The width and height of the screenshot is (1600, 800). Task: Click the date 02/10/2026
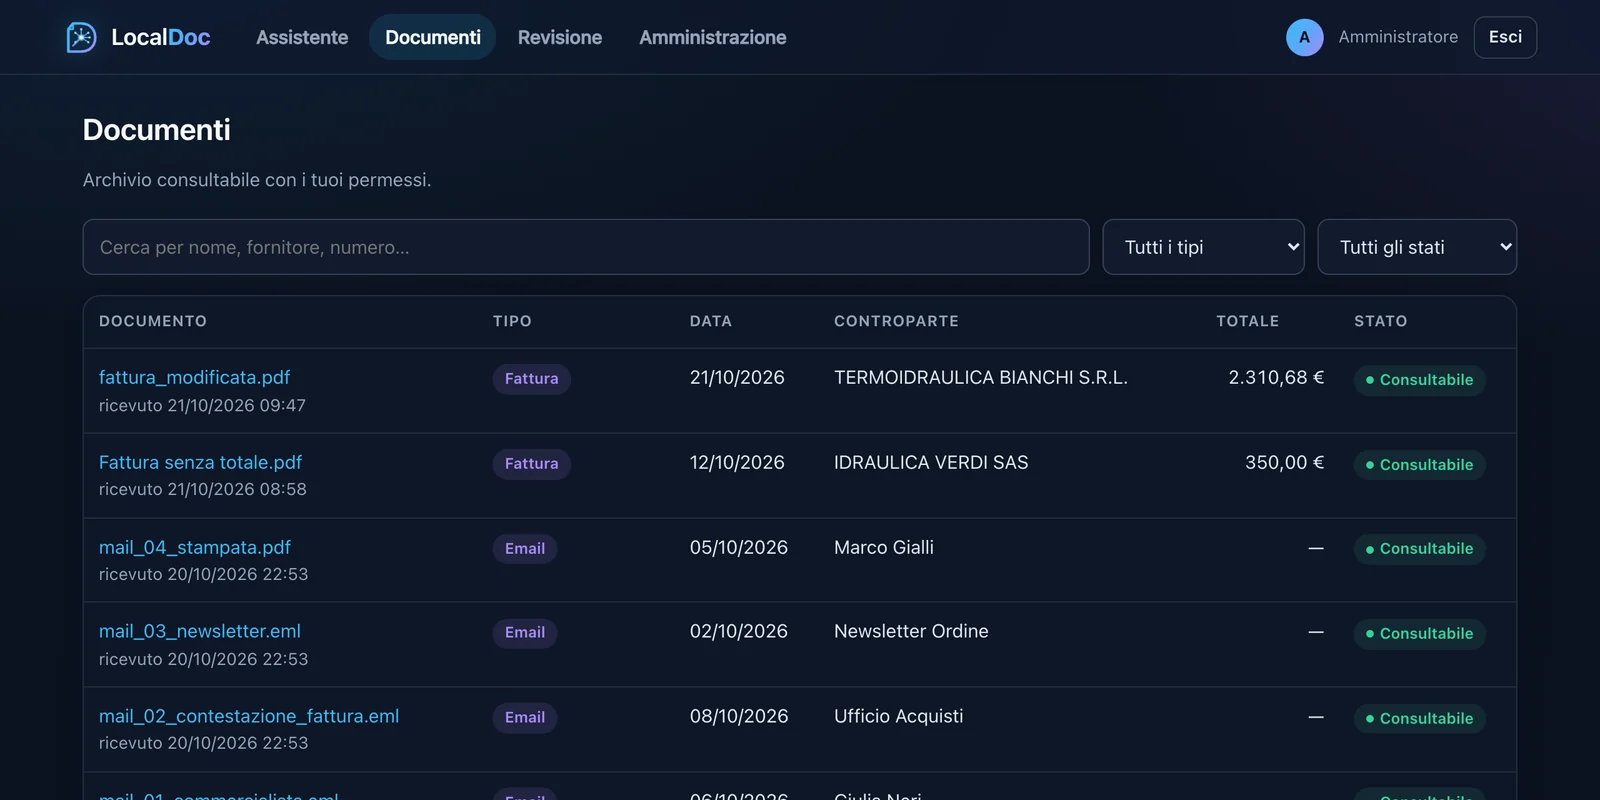pyautogui.click(x=739, y=631)
